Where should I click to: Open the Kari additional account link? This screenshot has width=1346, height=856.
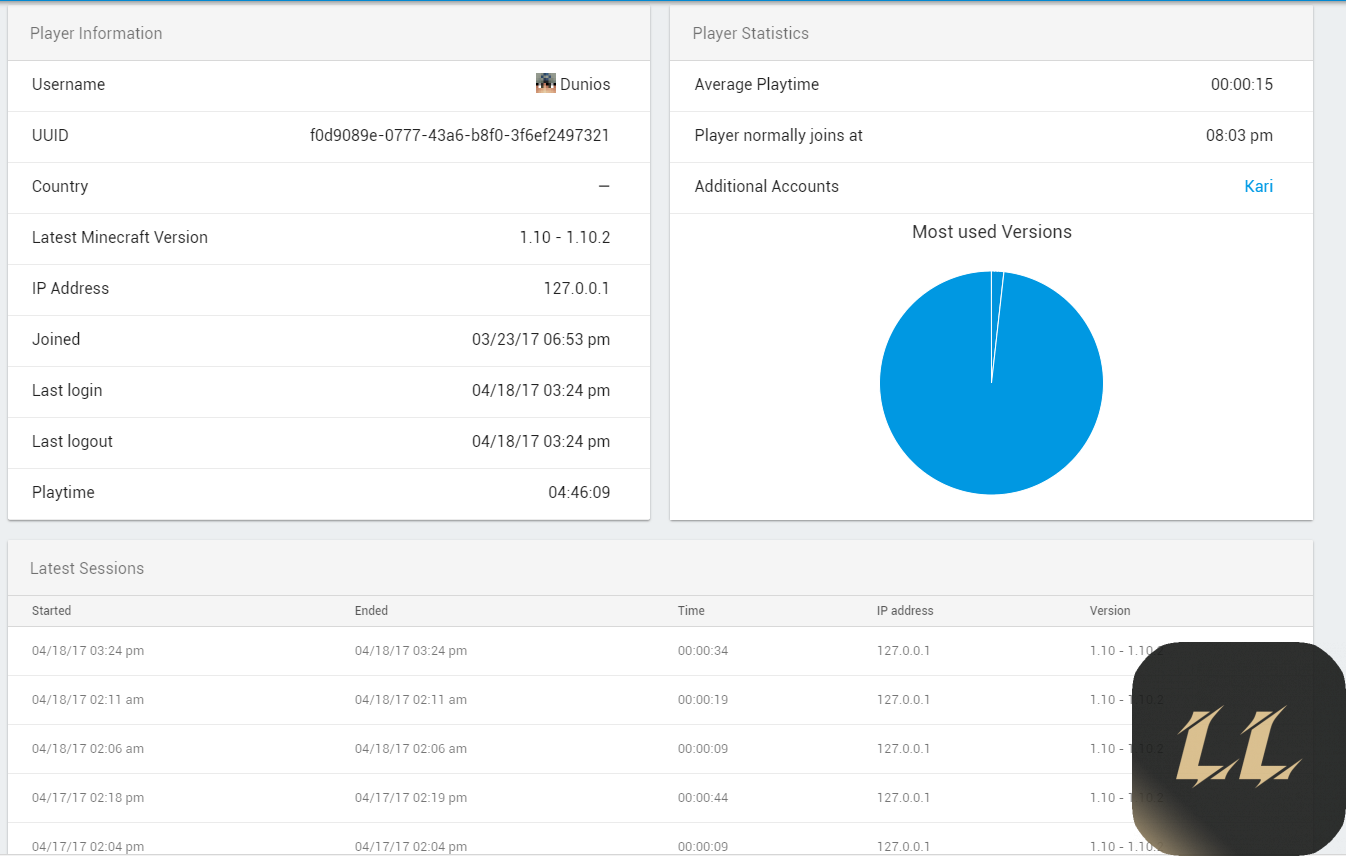1258,186
